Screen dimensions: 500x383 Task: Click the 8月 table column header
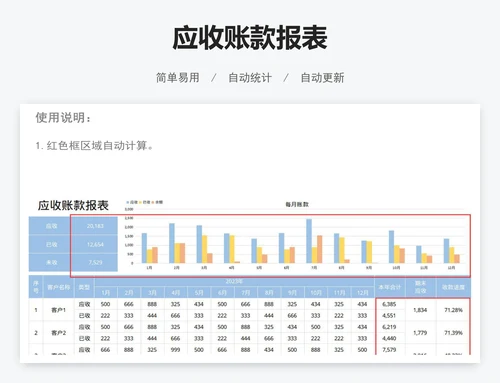click(269, 292)
